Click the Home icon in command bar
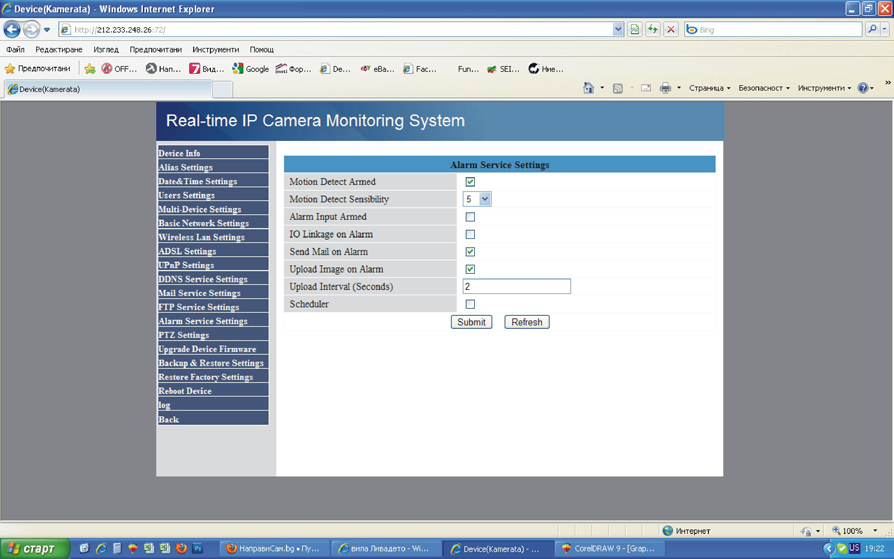894x559 pixels. point(588,88)
